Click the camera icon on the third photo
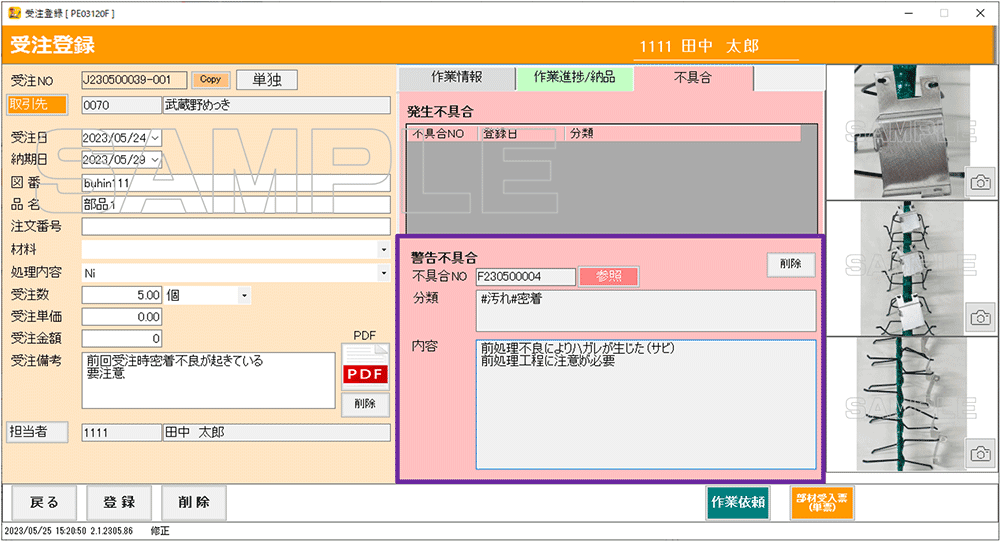The image size is (1000, 541). [x=980, y=454]
